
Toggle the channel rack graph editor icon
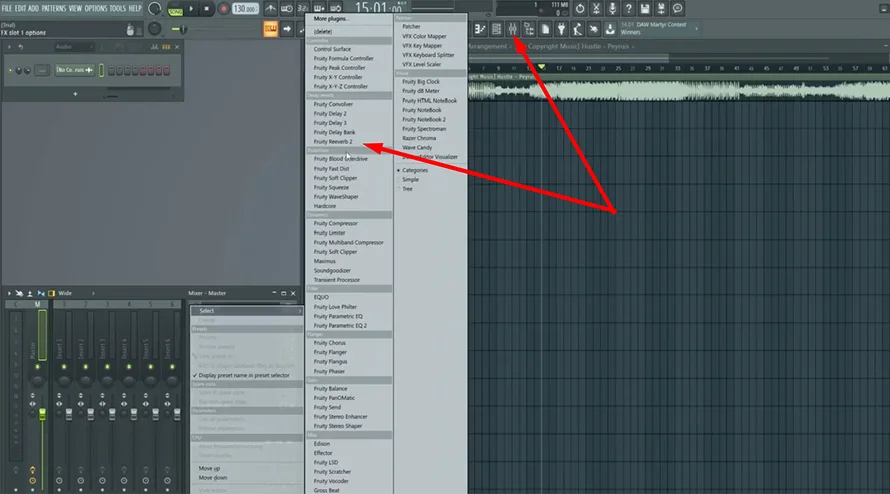click(x=154, y=47)
